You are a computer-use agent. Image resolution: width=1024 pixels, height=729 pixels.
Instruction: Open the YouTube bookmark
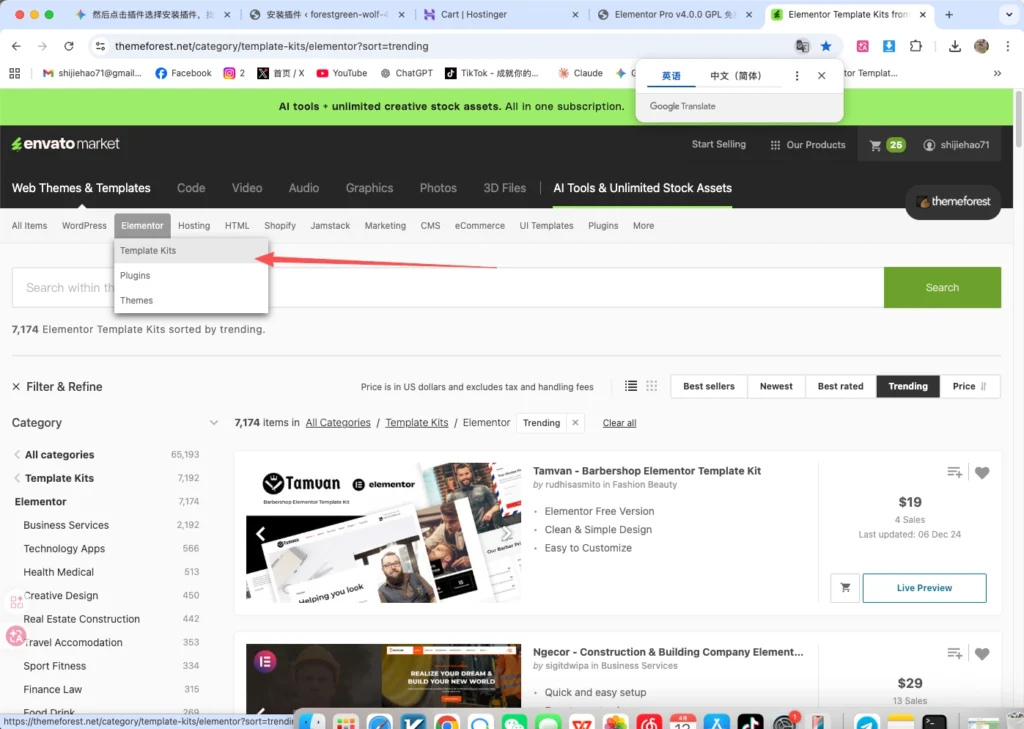tap(342, 73)
